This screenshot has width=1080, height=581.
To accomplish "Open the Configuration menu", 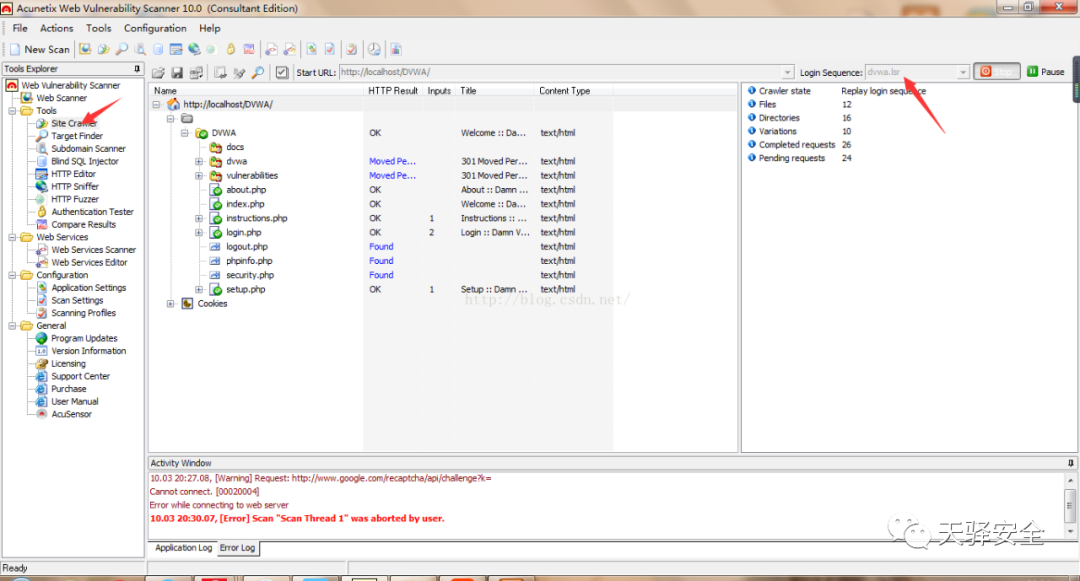I will coord(155,28).
